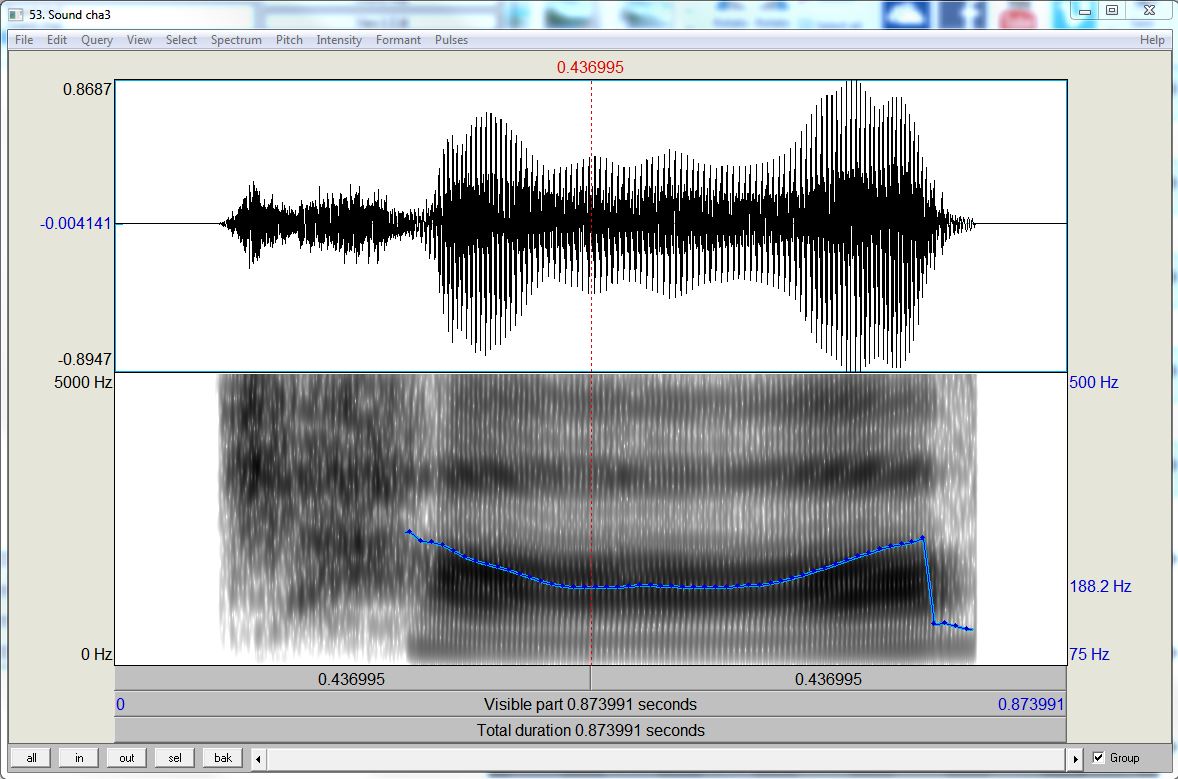This screenshot has height=779, width=1178.
Task: Play the Visible part 0.873991 seconds bar
Action: 591,705
